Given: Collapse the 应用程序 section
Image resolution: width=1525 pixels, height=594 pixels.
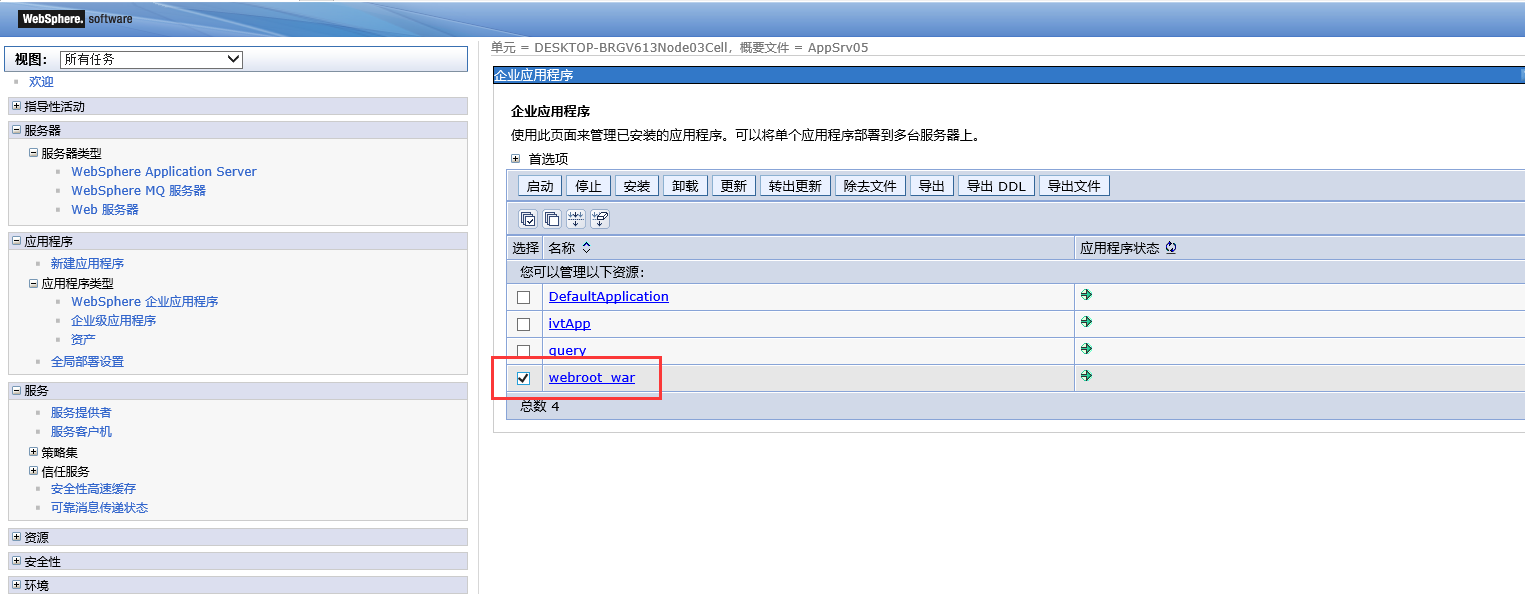Looking at the screenshot, I should tap(16, 241).
